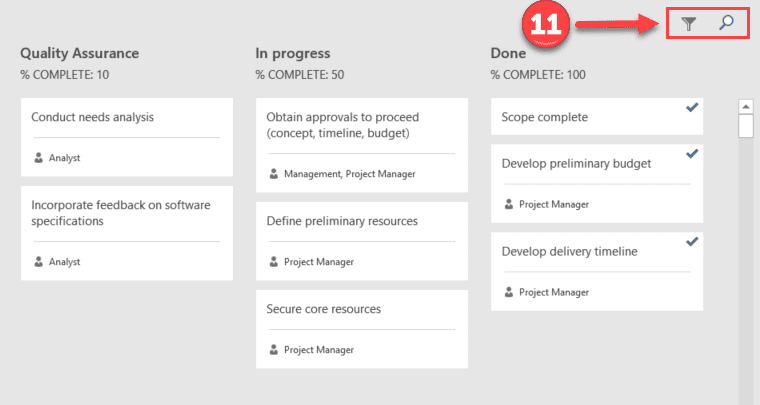Click scrollbar up arrow button

[x=745, y=106]
